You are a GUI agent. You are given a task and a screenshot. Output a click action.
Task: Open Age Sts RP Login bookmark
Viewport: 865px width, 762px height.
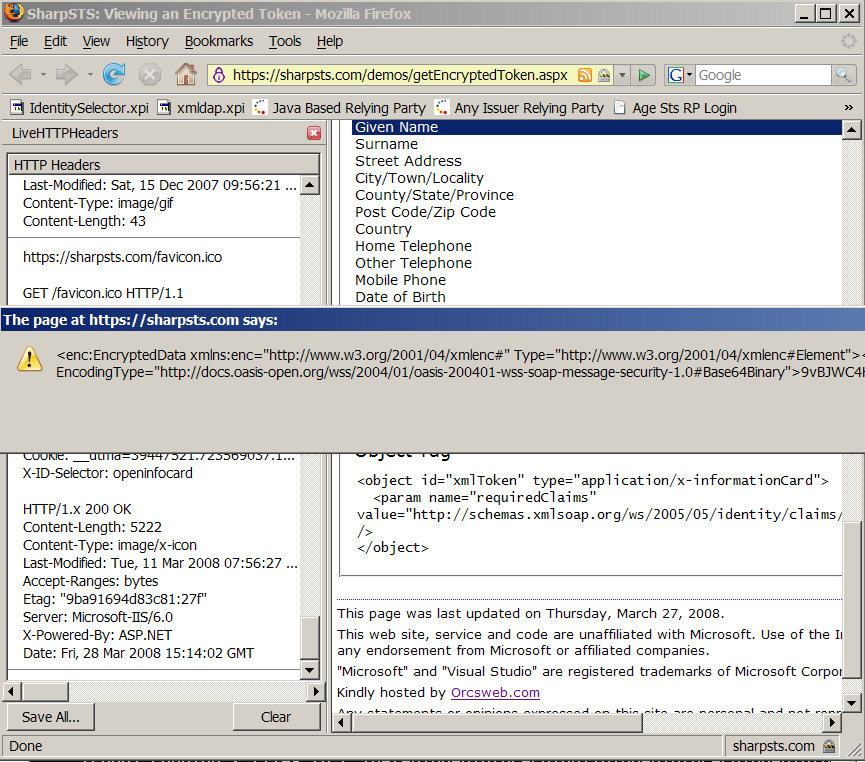[x=675, y=108]
